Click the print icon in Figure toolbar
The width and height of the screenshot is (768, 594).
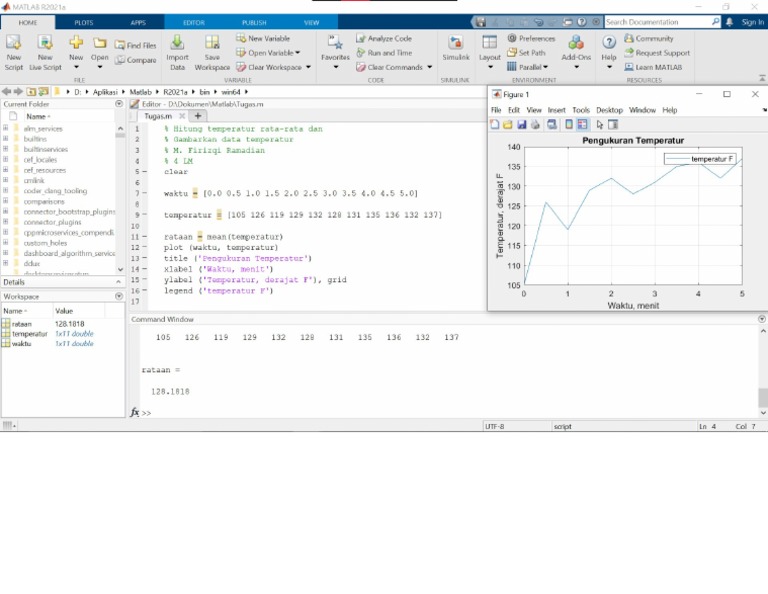tap(535, 125)
